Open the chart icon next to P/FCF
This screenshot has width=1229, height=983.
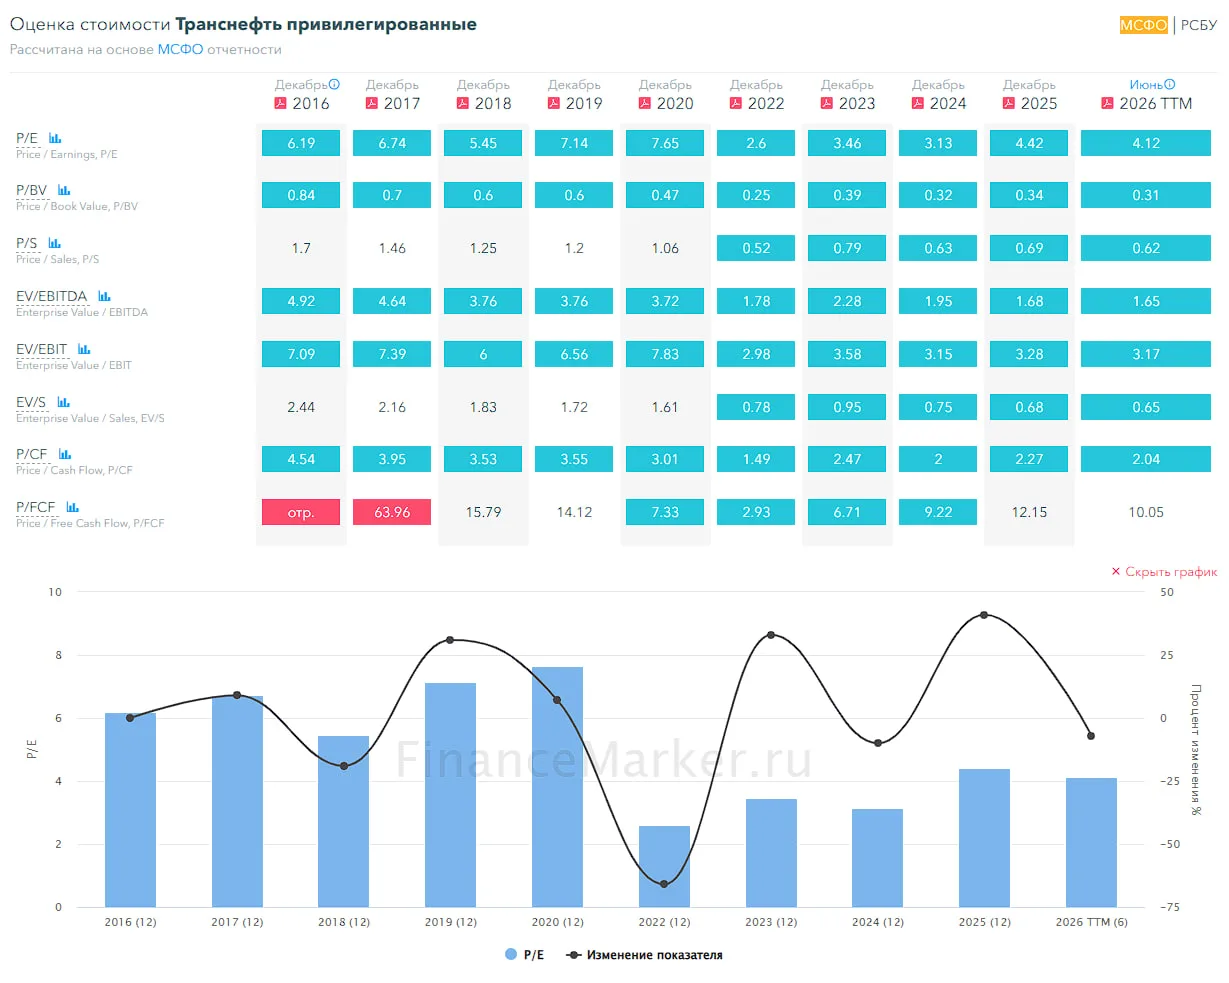(72, 507)
